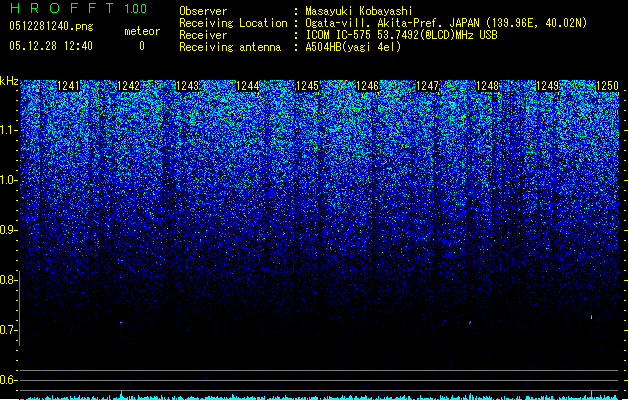Select the A504HB(yagi 4el) antenna text

[353, 47]
